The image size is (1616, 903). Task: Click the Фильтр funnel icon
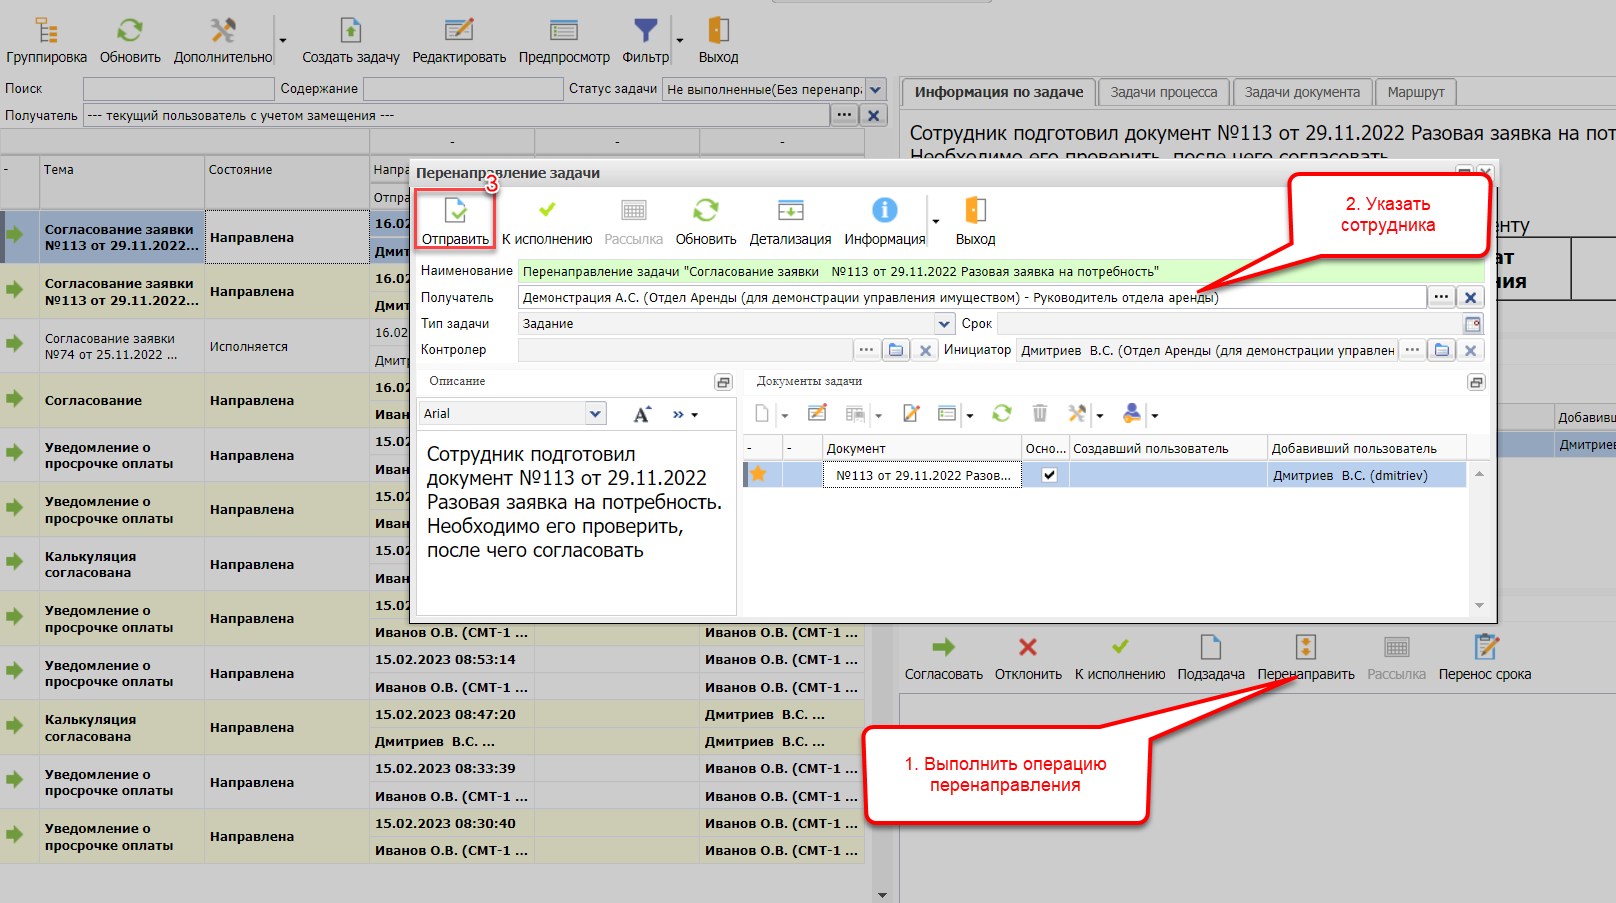pyautogui.click(x=646, y=31)
